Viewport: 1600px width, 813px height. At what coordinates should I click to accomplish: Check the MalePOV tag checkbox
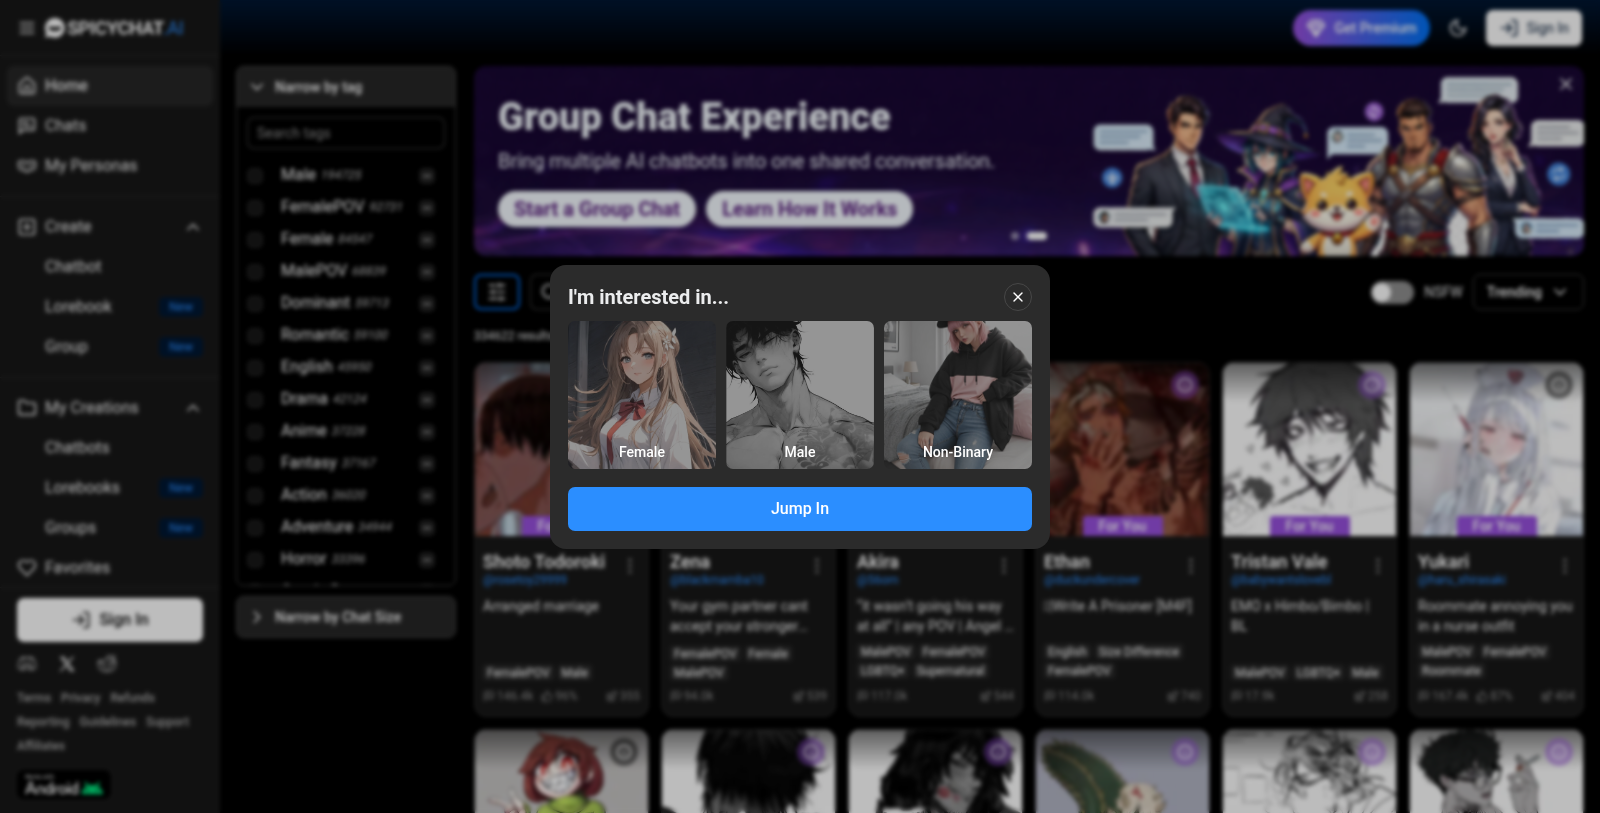click(x=255, y=271)
